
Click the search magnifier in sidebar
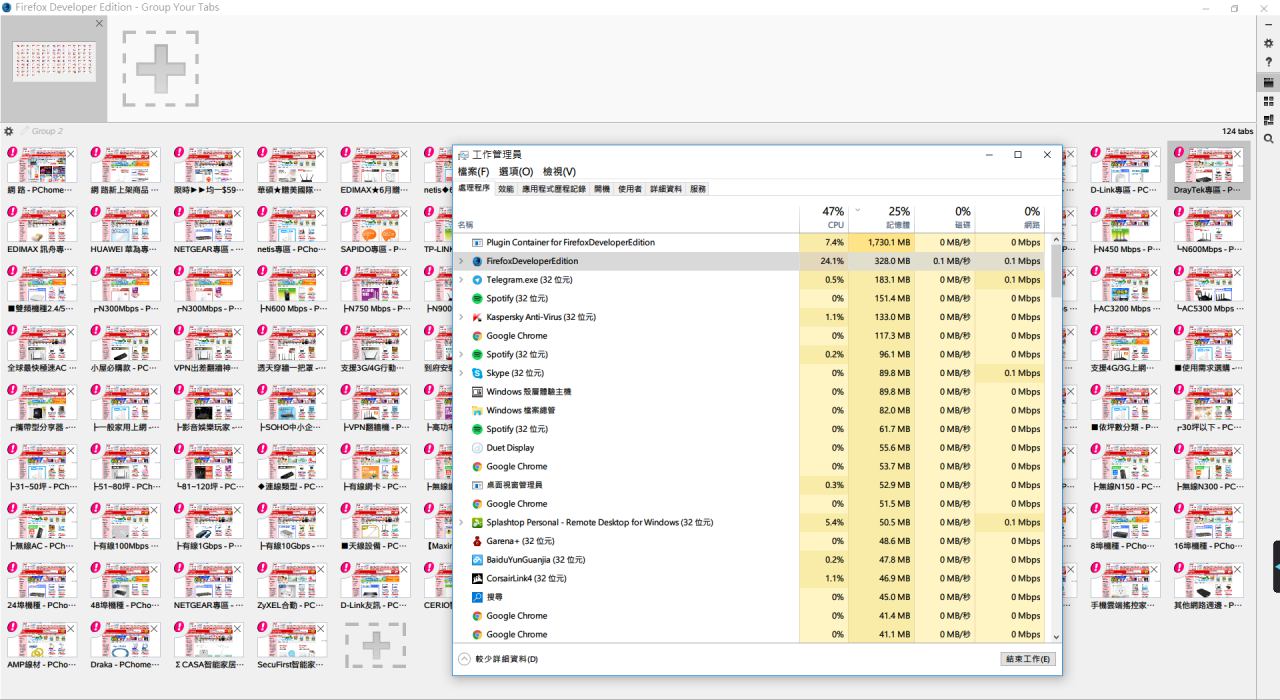coord(1269,139)
